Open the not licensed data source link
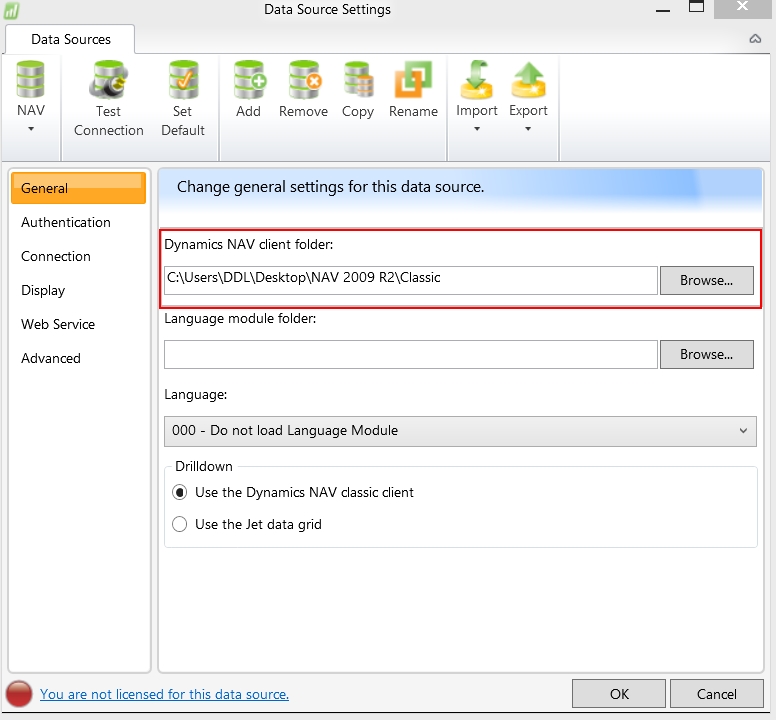The image size is (776, 720). tap(164, 694)
